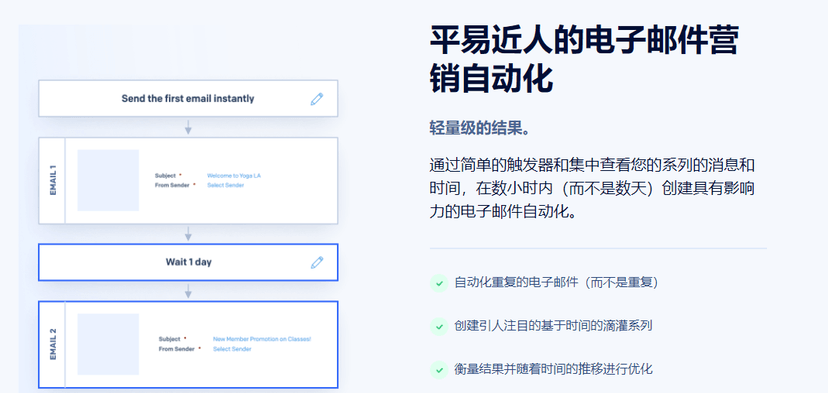
Task: Click 'Send the first email instantly' step
Action: (188, 98)
